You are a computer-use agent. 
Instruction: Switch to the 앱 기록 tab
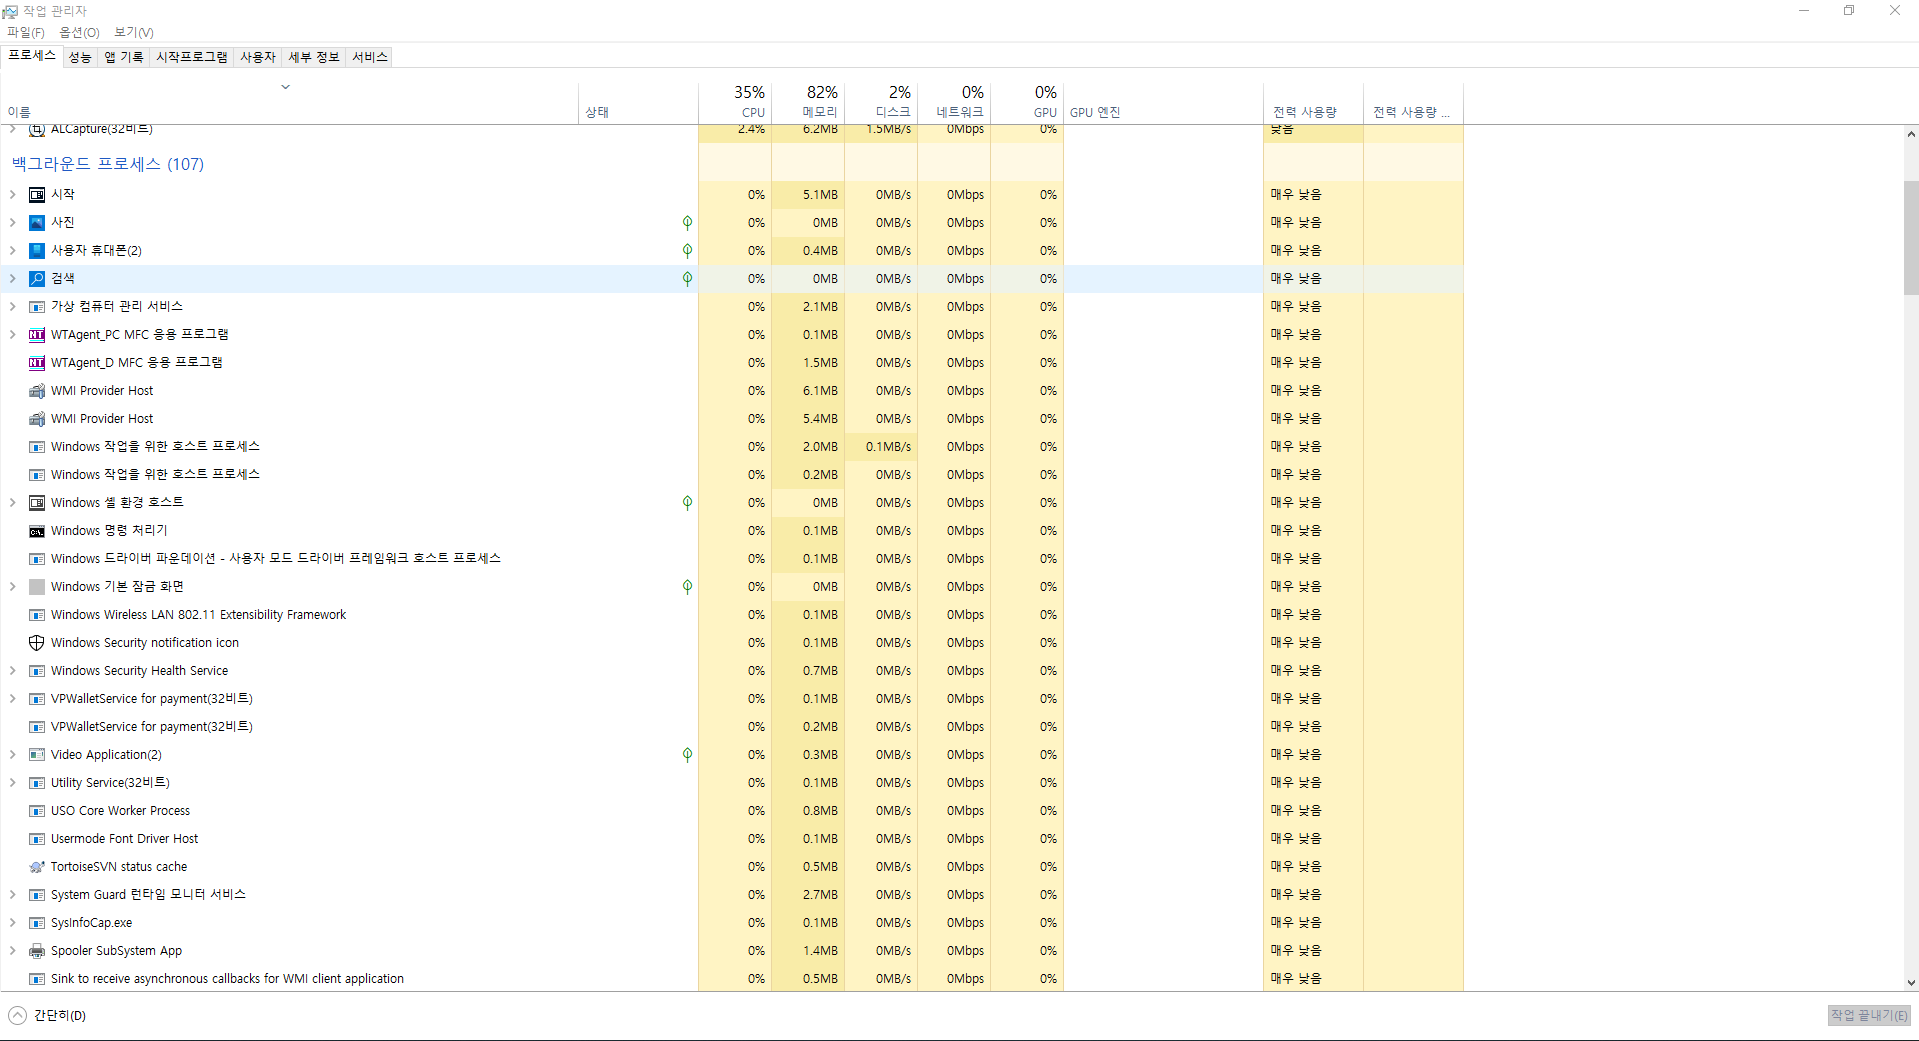124,57
